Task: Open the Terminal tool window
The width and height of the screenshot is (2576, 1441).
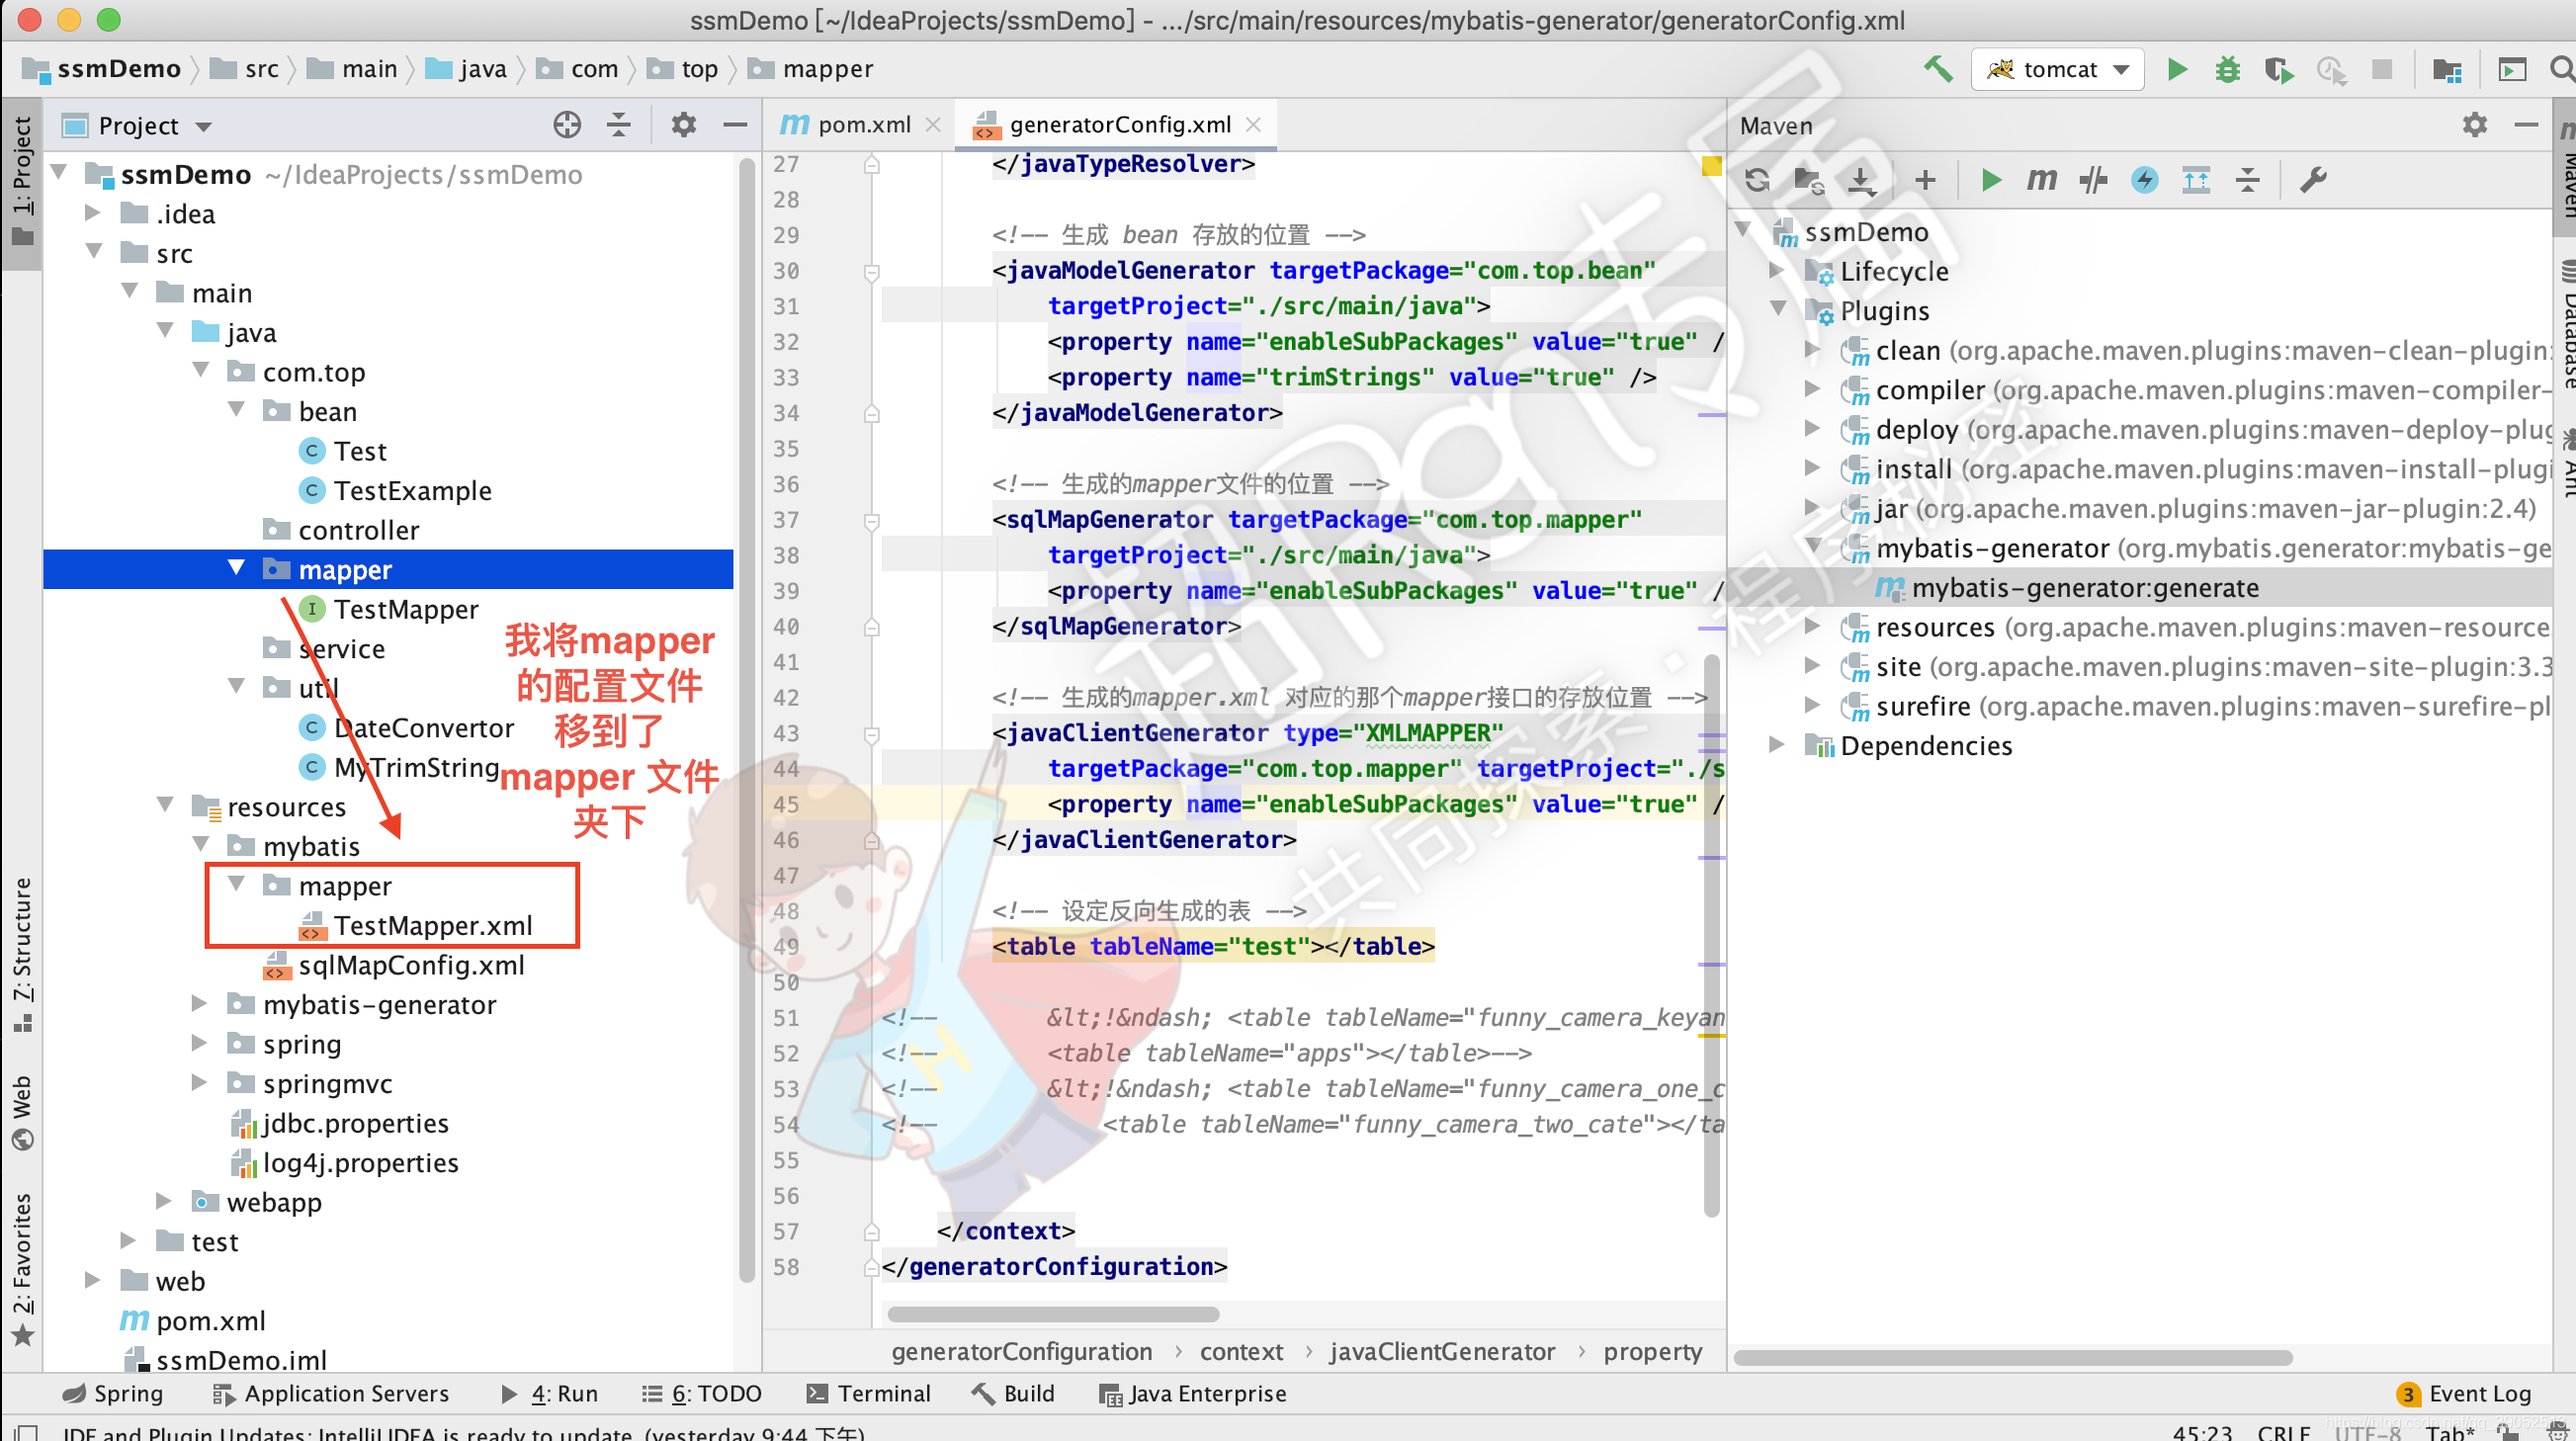Action: [867, 1393]
